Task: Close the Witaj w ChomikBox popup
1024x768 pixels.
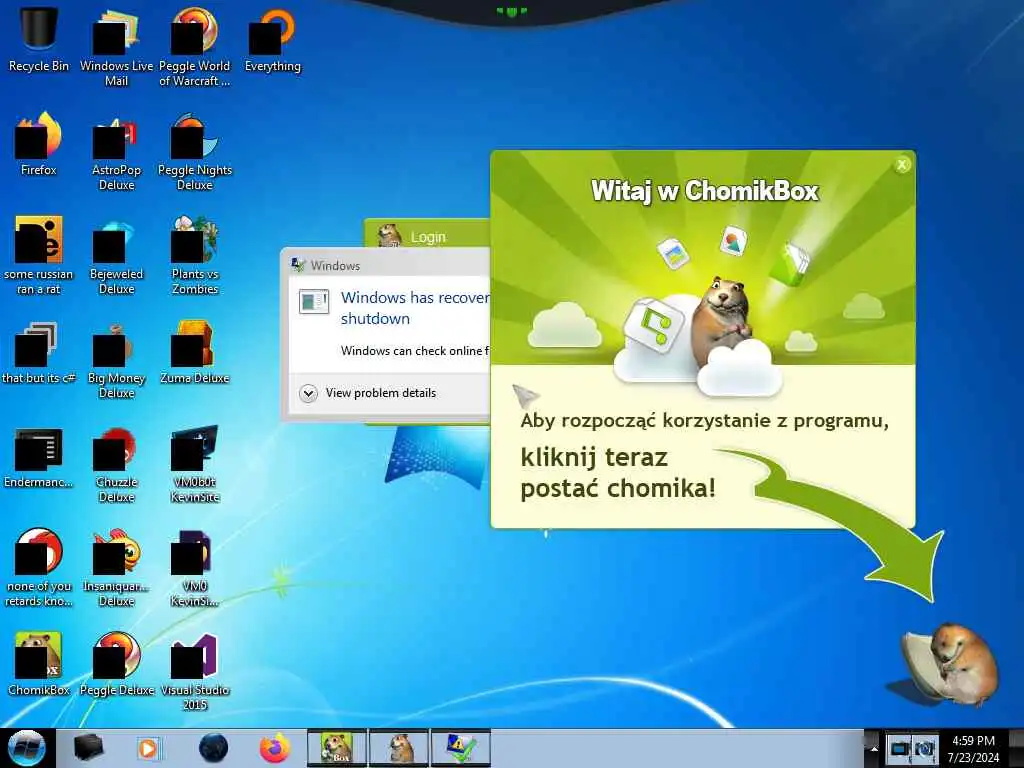Action: pyautogui.click(x=902, y=165)
